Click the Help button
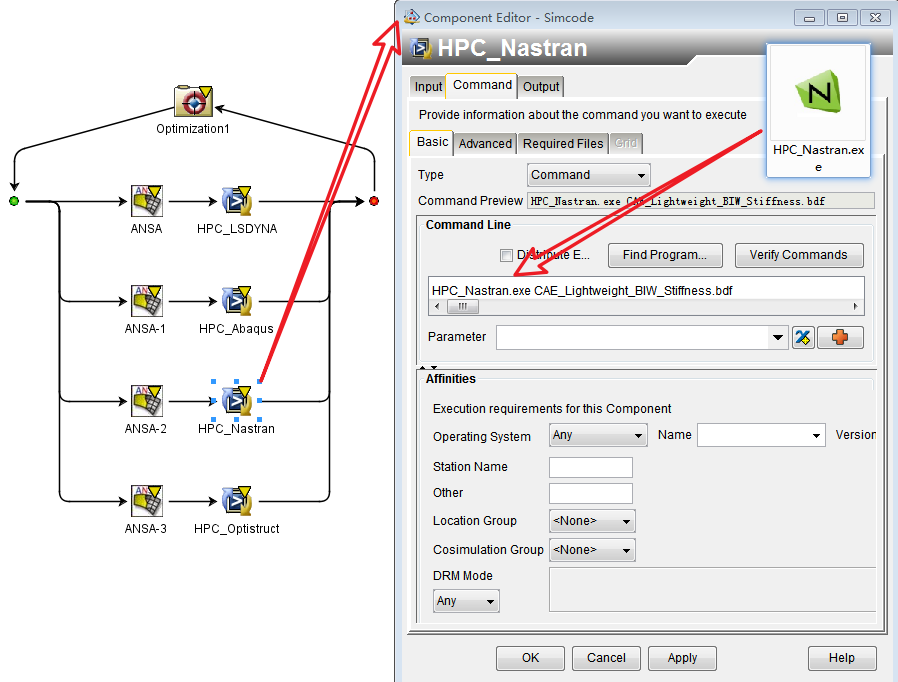Screen dimensions: 898x682 [x=842, y=658]
